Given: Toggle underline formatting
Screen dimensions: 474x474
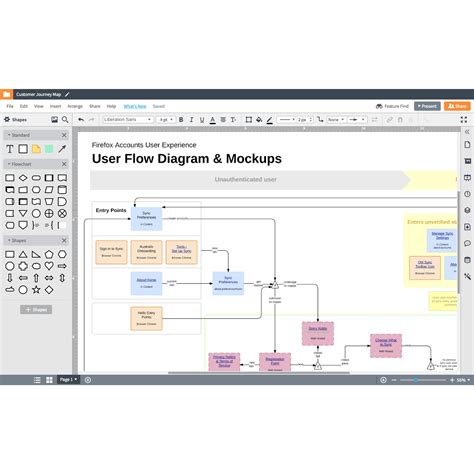Looking at the screenshot, I should (x=202, y=120).
